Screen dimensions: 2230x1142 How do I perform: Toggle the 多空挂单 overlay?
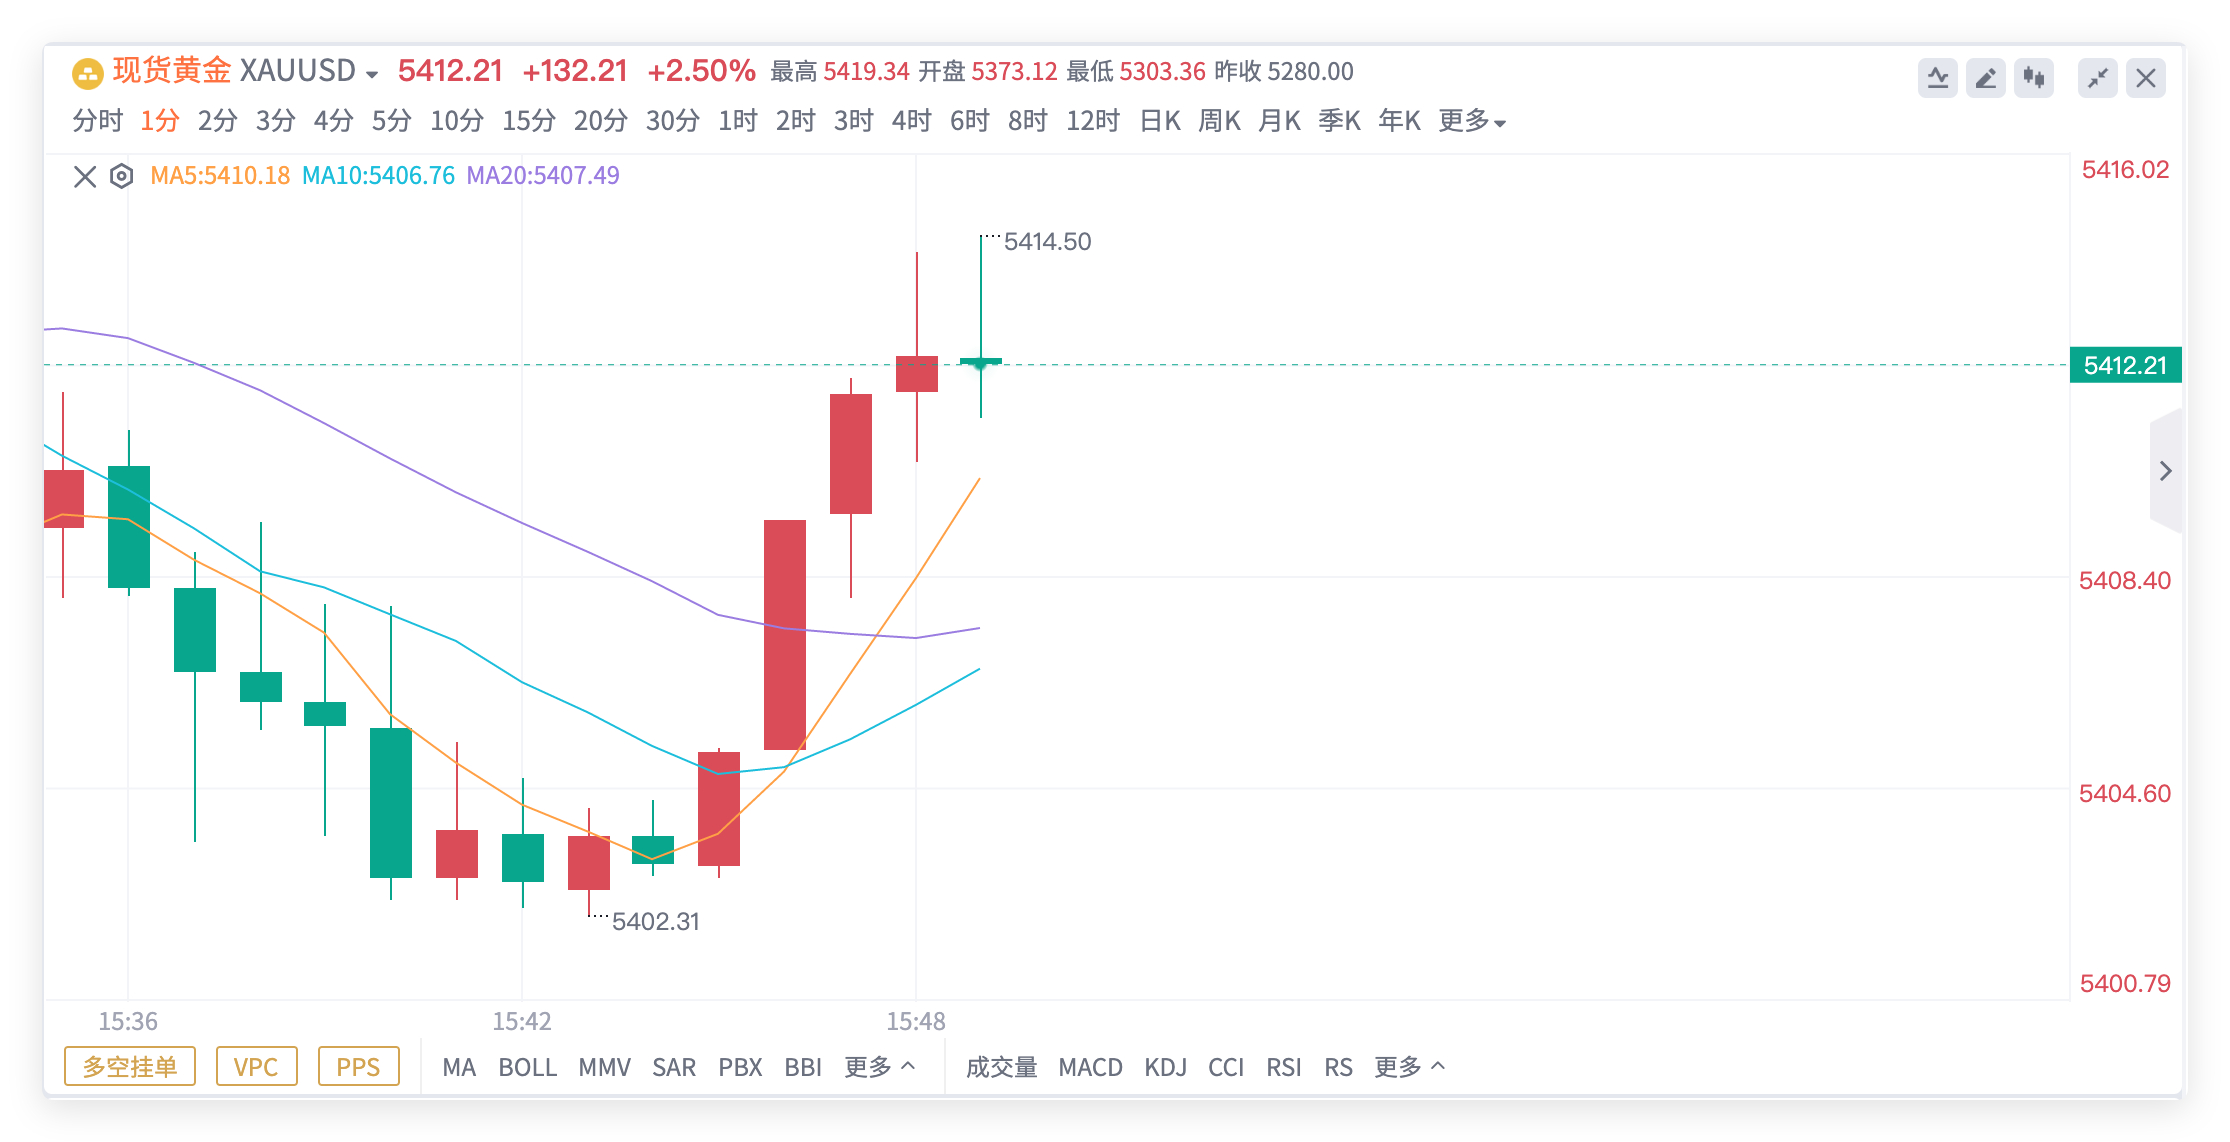pyautogui.click(x=130, y=1066)
